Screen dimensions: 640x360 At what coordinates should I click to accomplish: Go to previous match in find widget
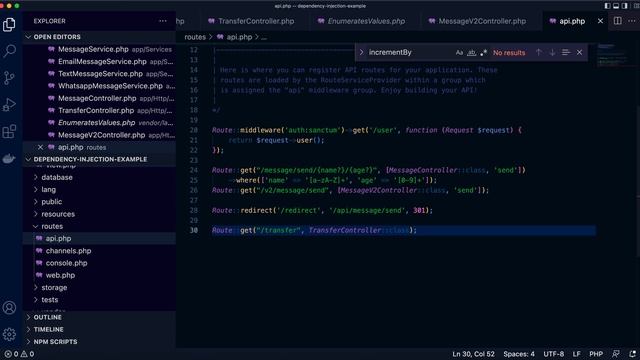(539, 52)
